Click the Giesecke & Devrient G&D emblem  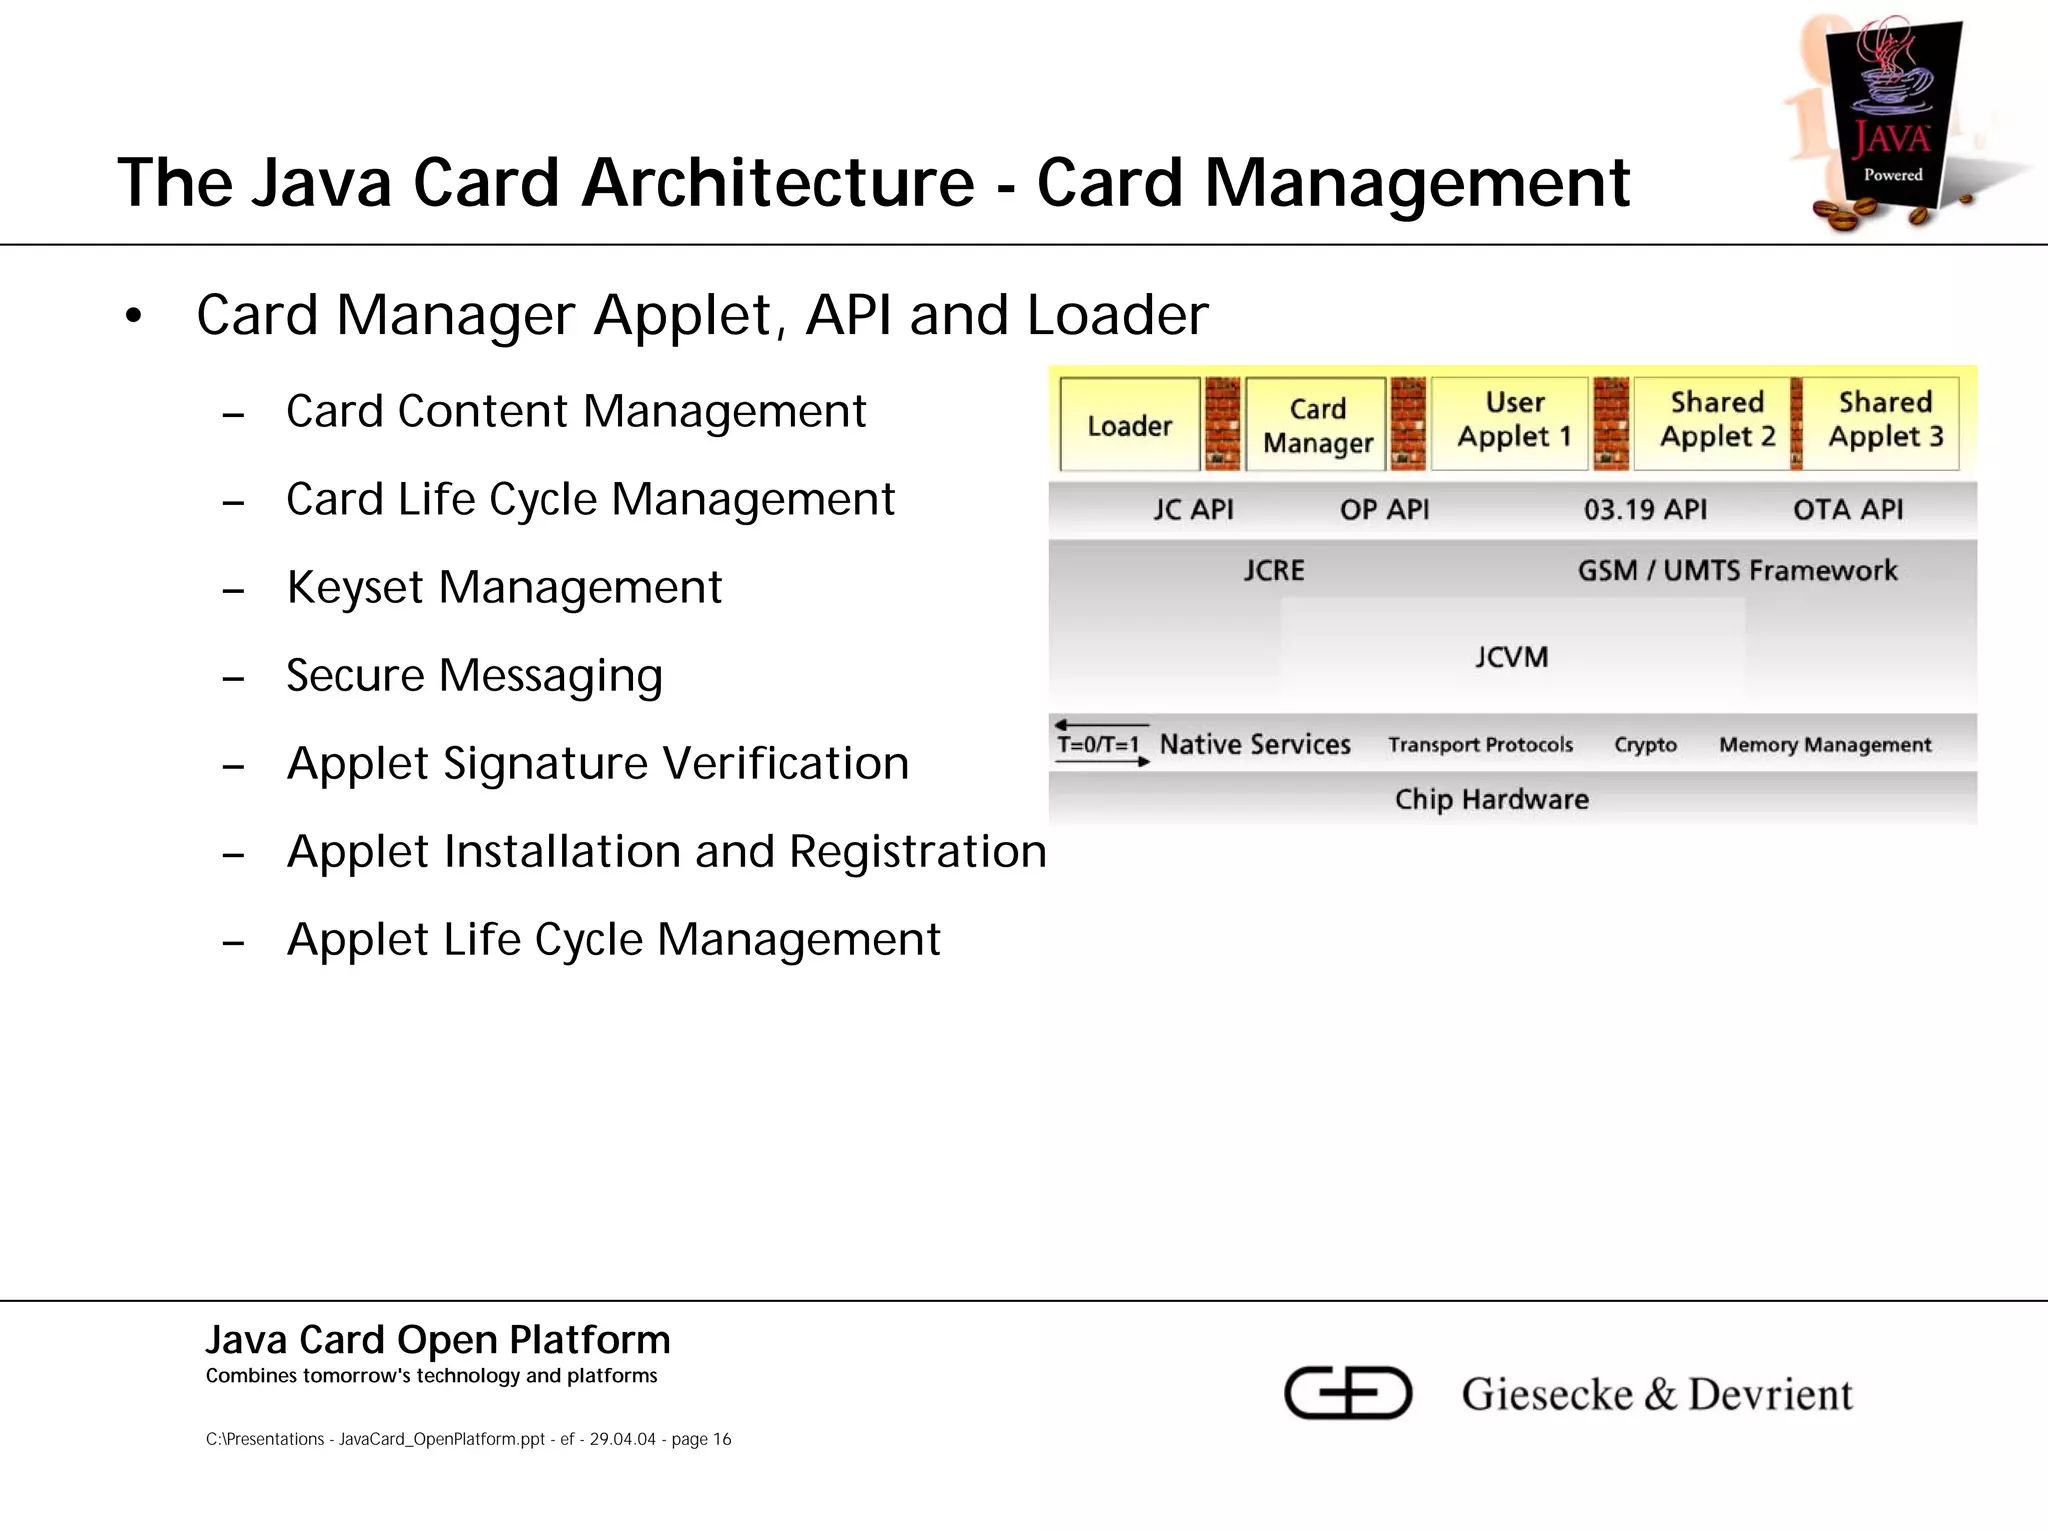1347,1392
